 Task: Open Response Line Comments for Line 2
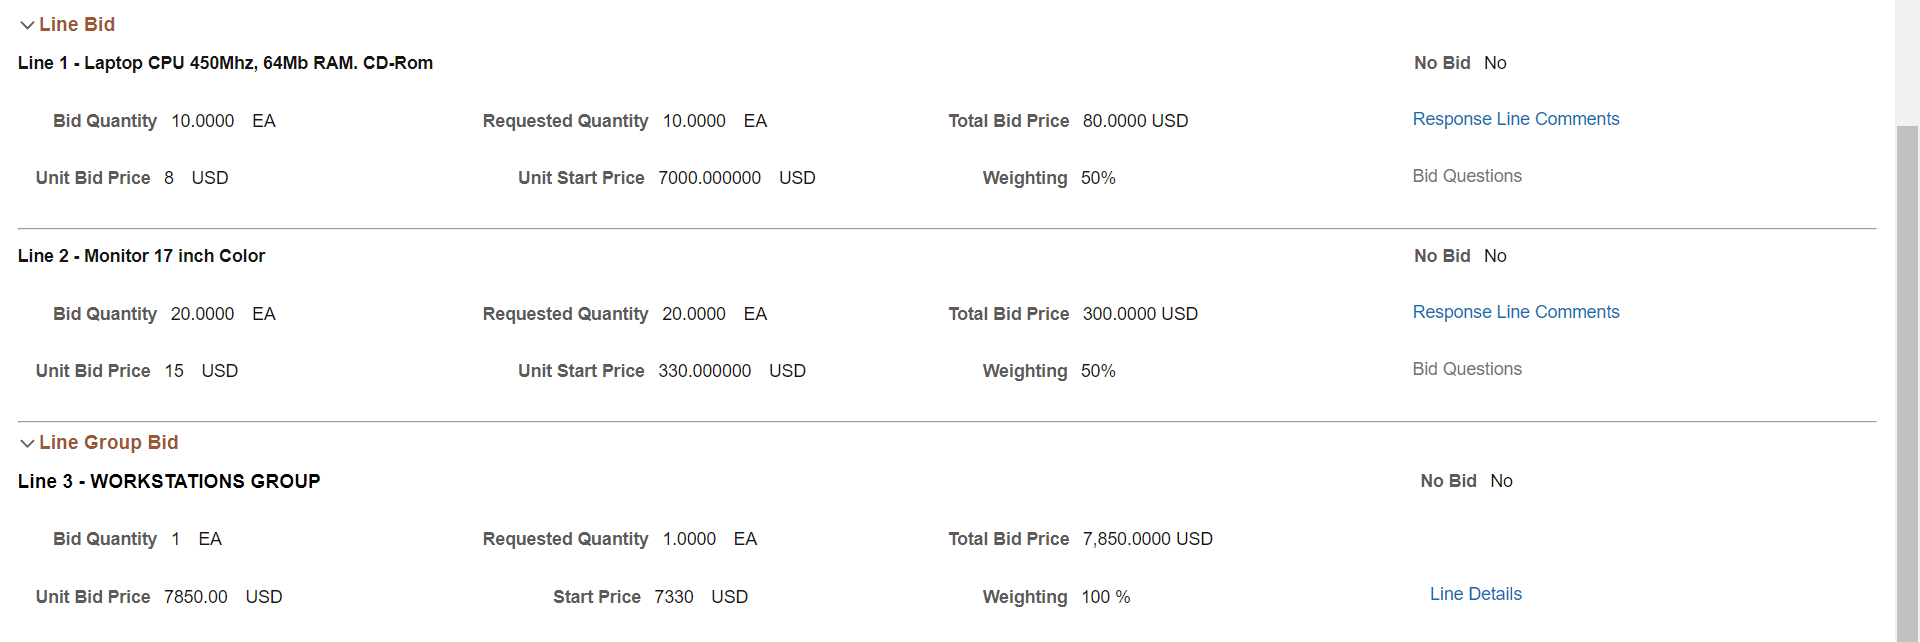pyautogui.click(x=1516, y=311)
